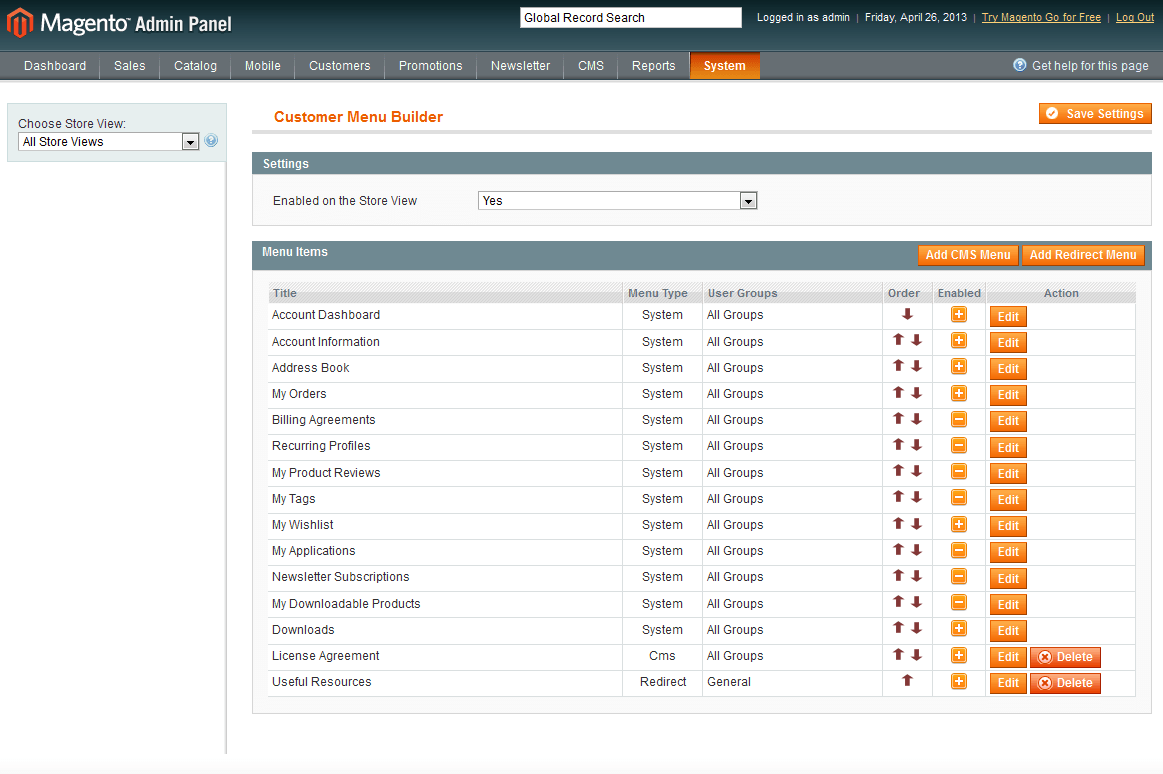Move My Wishlist up arrow
The width and height of the screenshot is (1163, 774).
[898, 523]
